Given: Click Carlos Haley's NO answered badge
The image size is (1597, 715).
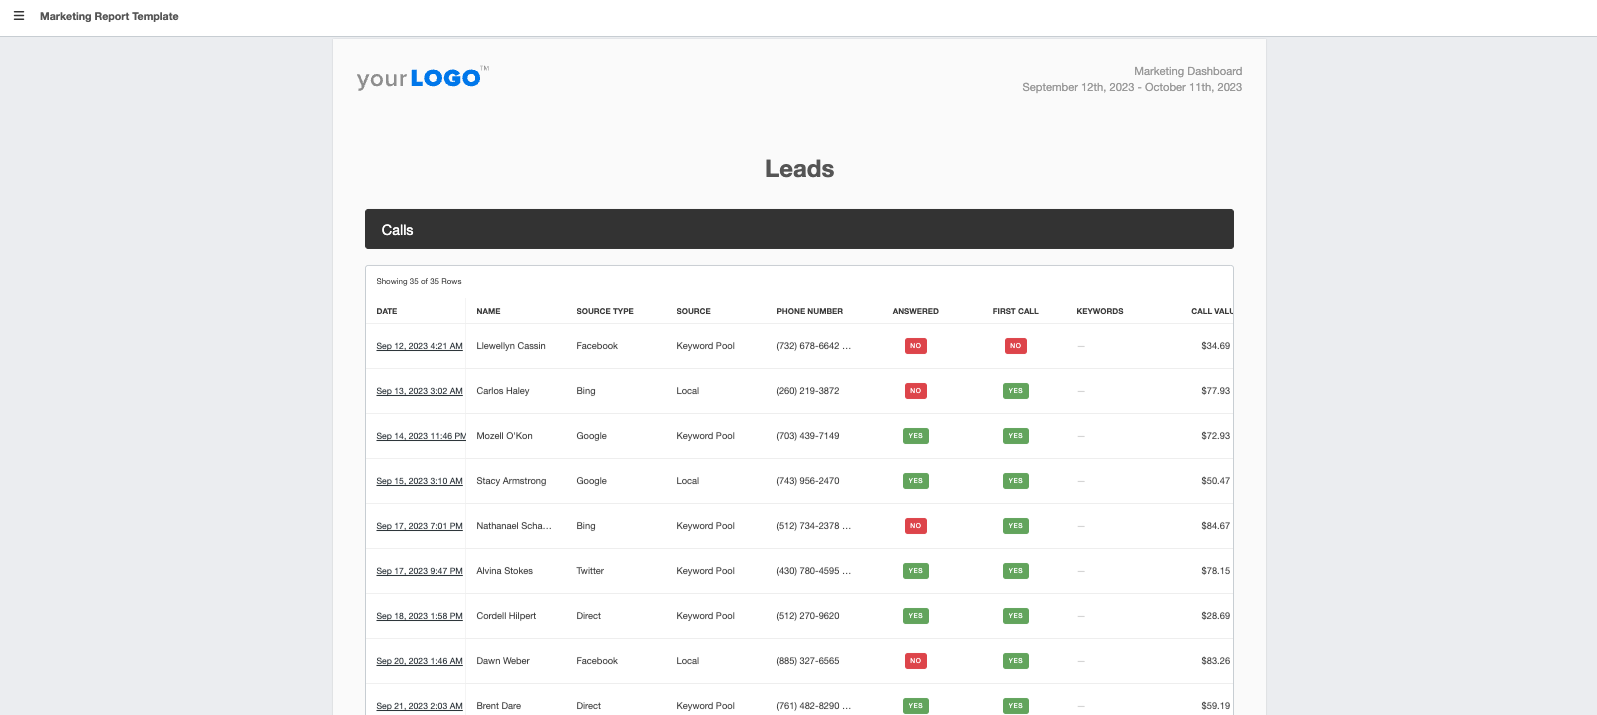Looking at the screenshot, I should click(x=915, y=391).
